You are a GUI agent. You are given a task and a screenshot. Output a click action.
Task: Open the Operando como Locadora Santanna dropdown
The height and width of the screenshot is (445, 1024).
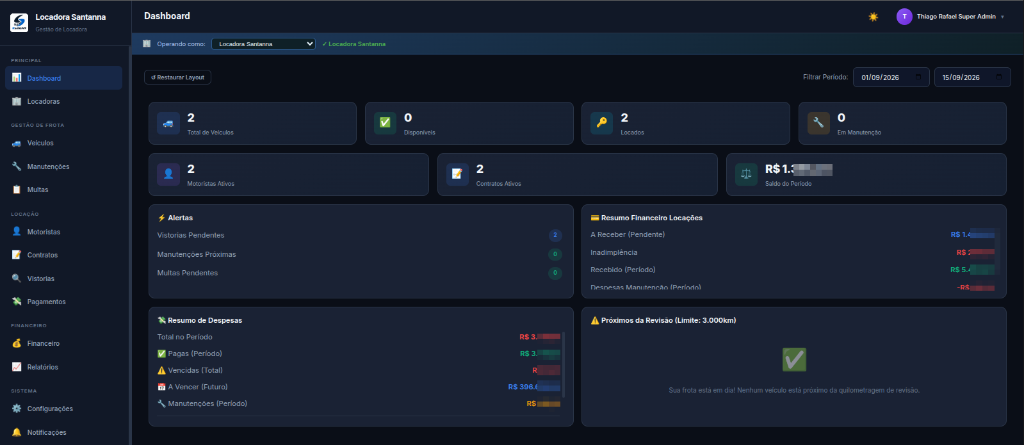(264, 44)
